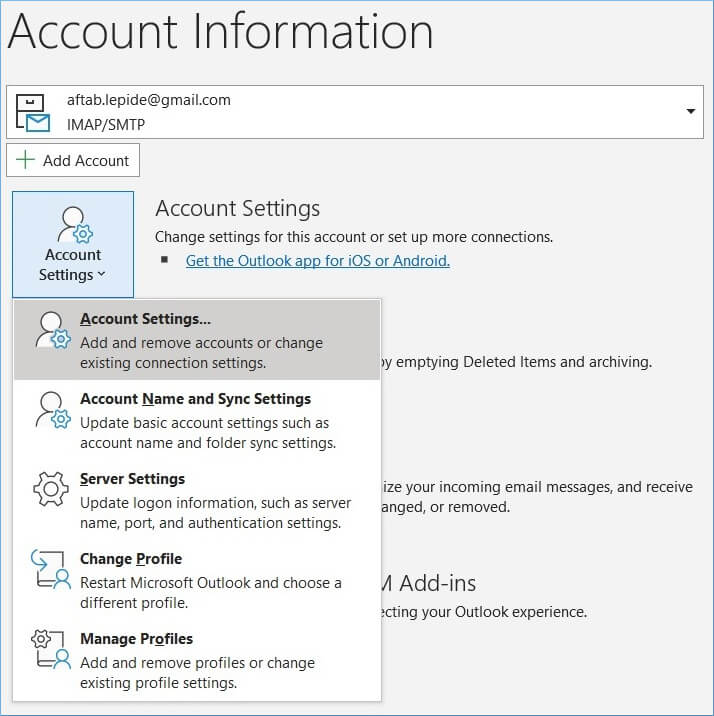
Task: Click the gear icon beside Server Settings
Action: pyautogui.click(x=51, y=489)
